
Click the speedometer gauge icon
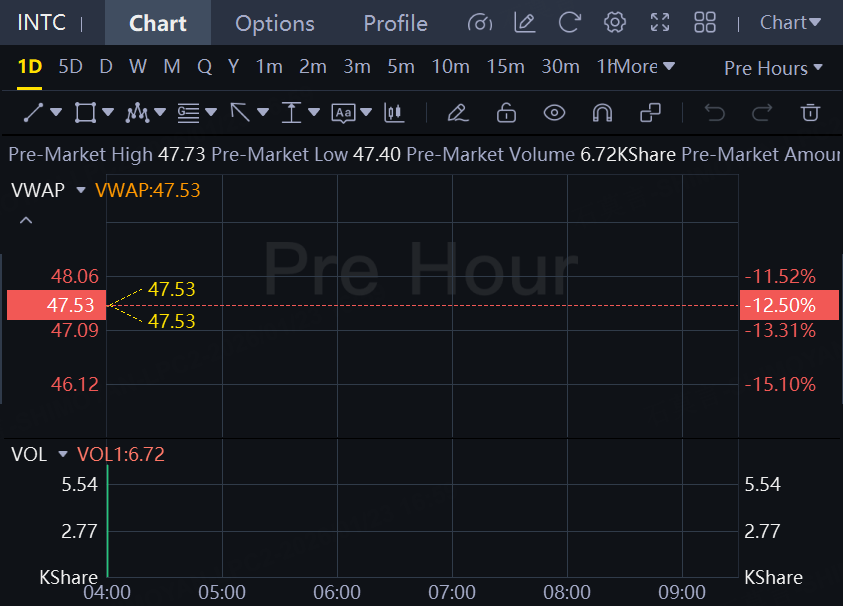click(480, 23)
